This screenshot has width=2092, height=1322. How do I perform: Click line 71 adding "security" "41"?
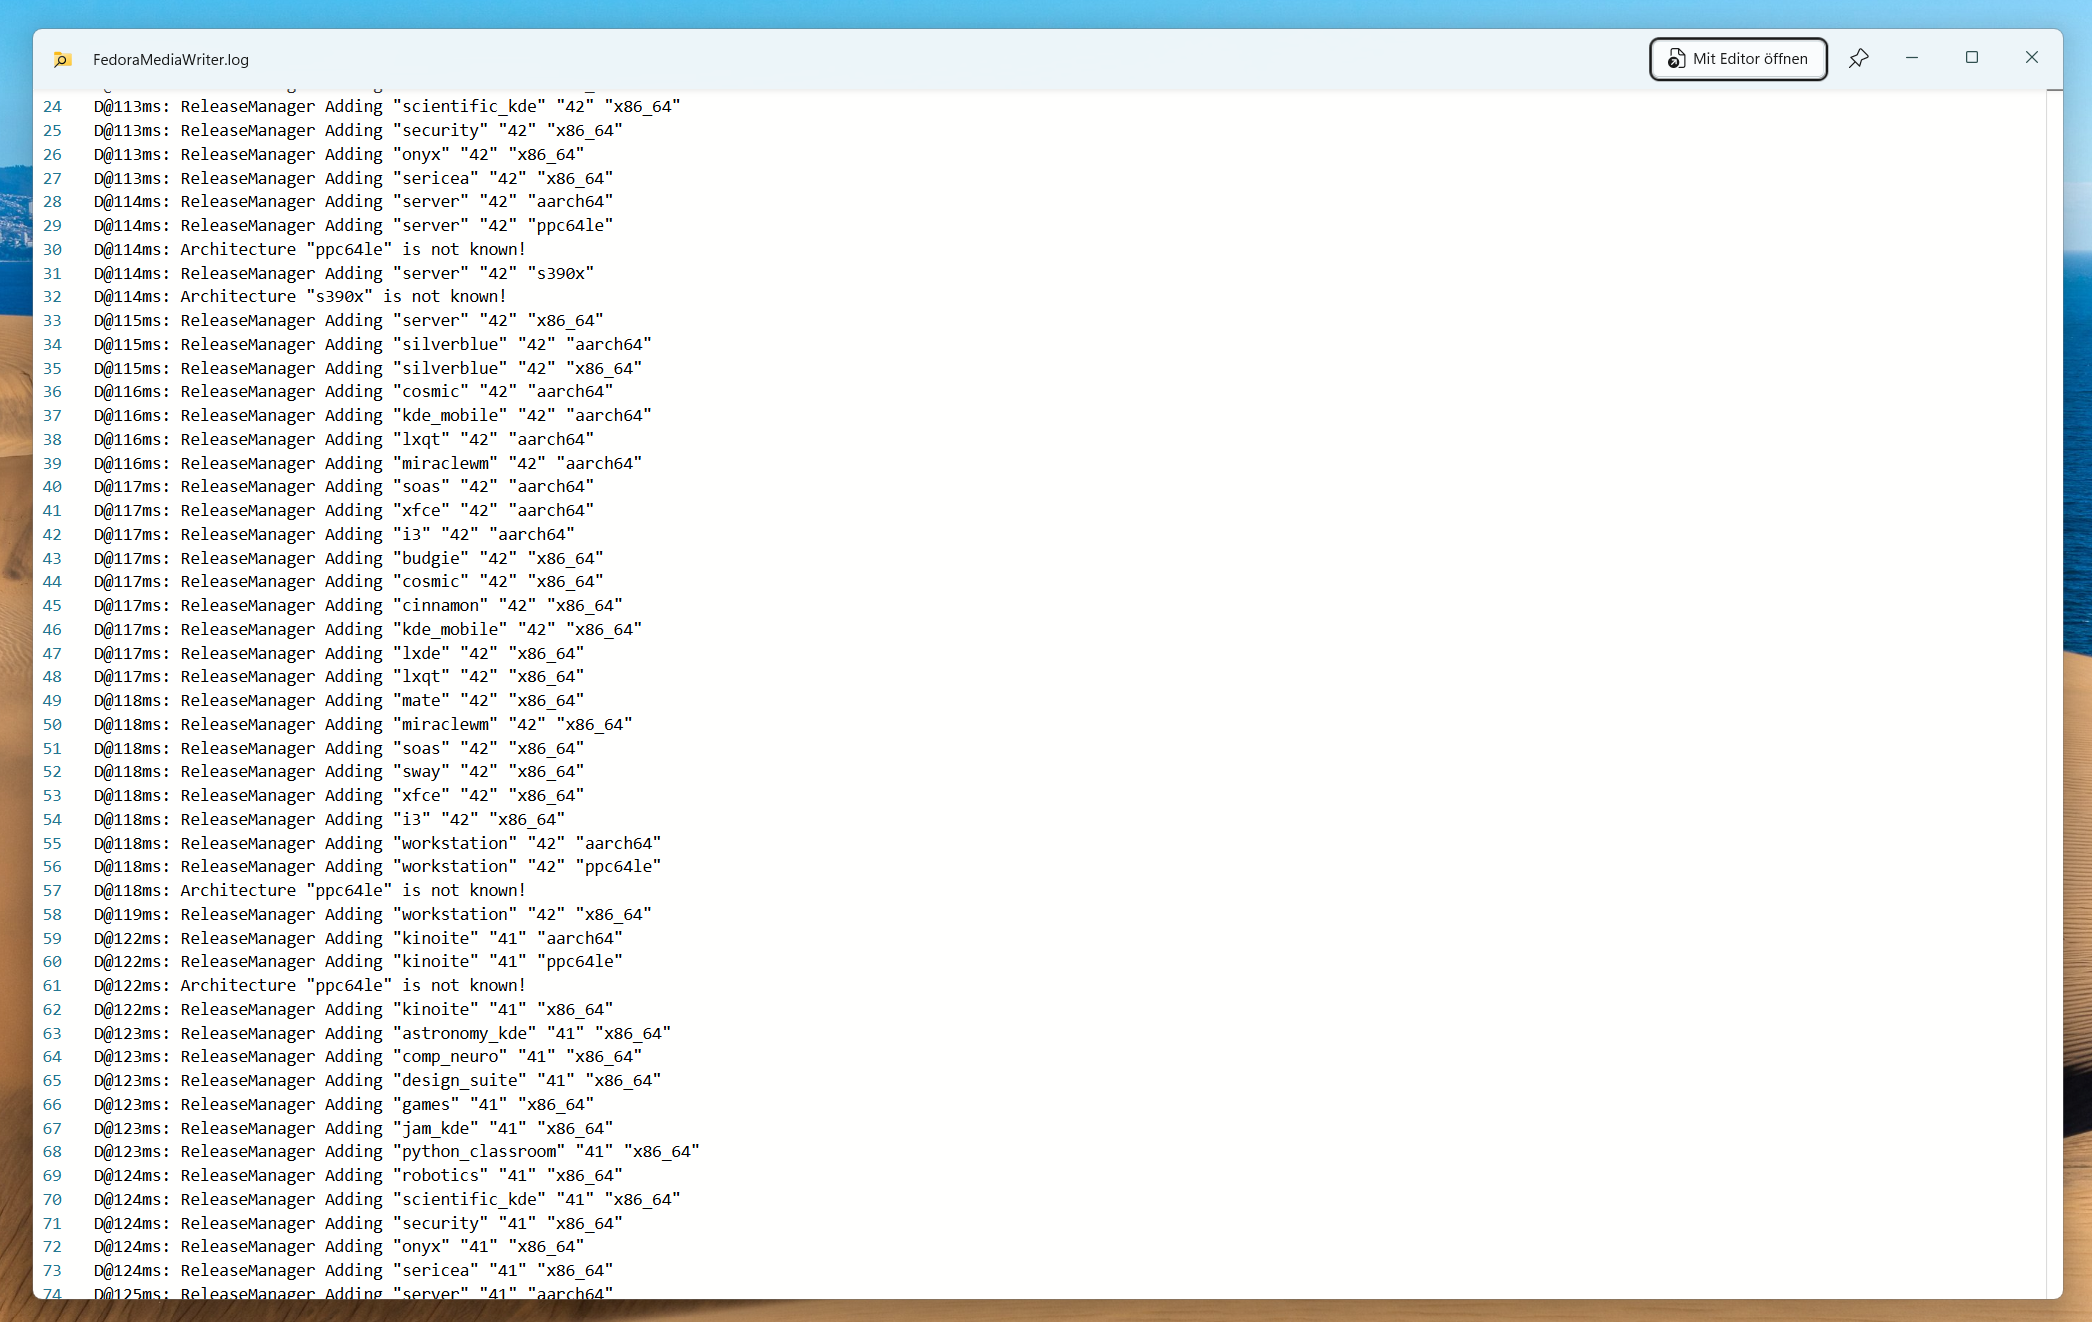(x=358, y=1224)
